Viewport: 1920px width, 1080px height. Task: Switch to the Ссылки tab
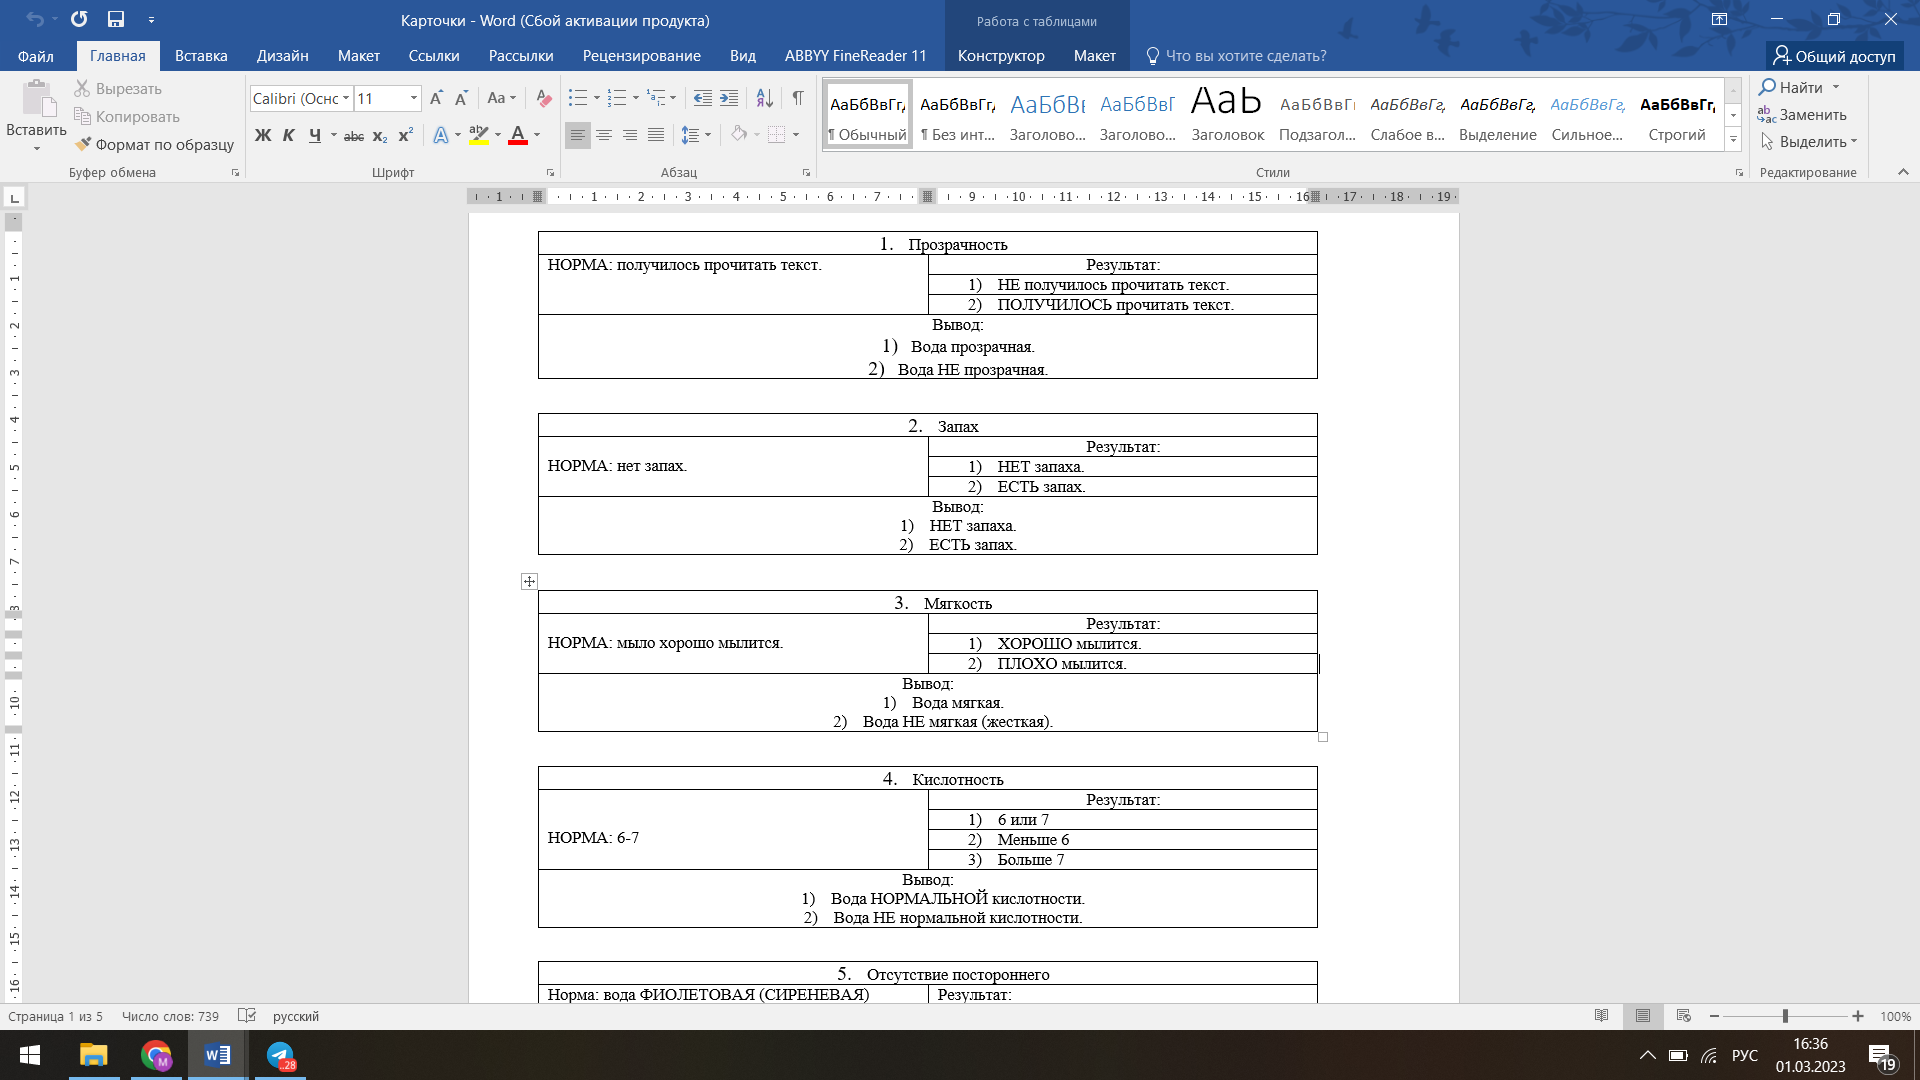434,56
